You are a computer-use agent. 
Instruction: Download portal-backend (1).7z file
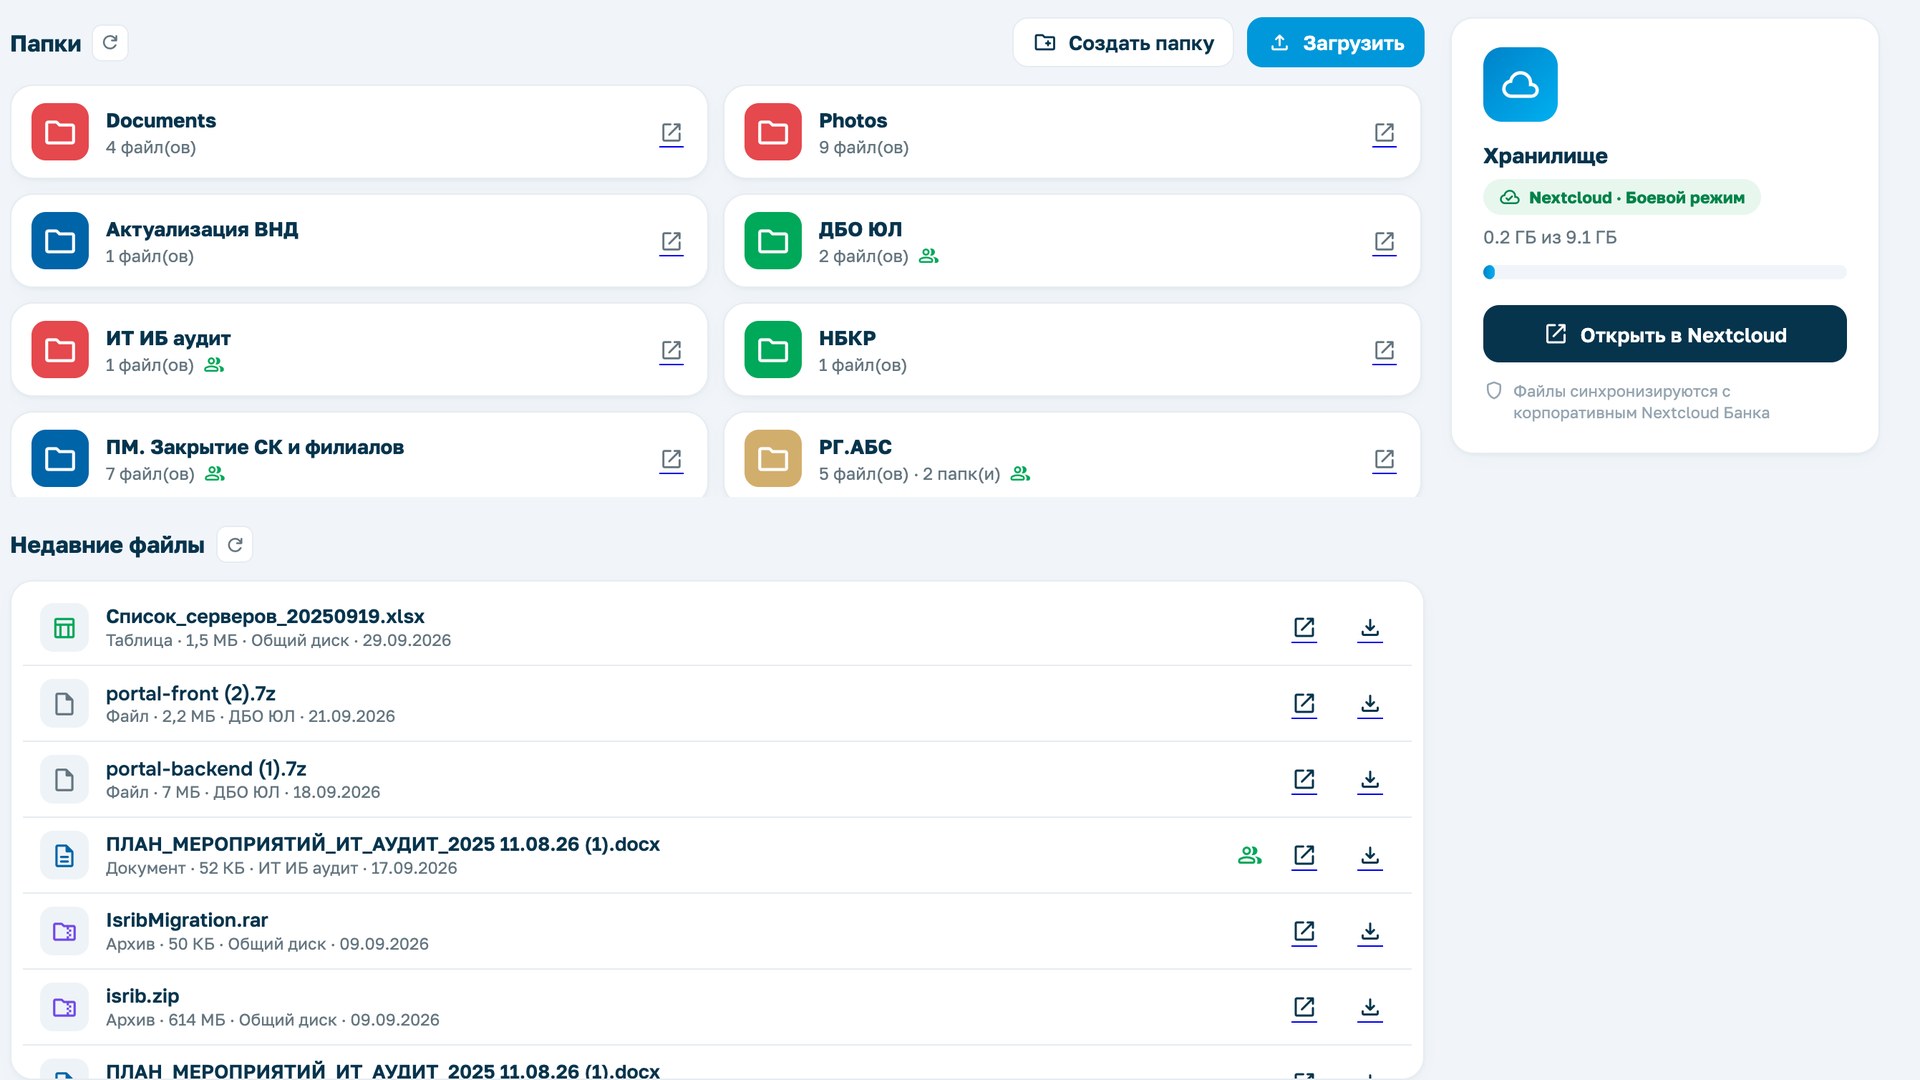point(1370,780)
